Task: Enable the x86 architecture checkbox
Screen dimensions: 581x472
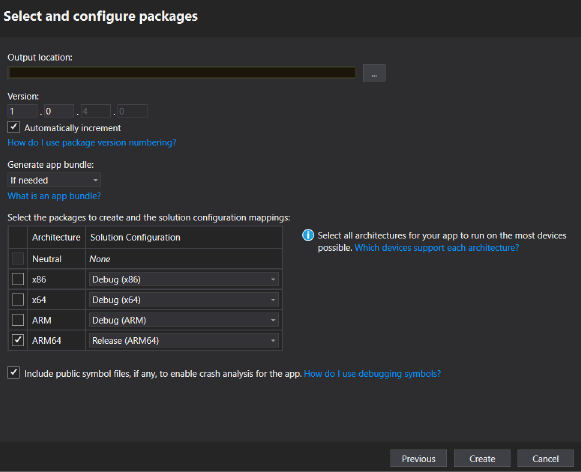Action: pos(18,279)
